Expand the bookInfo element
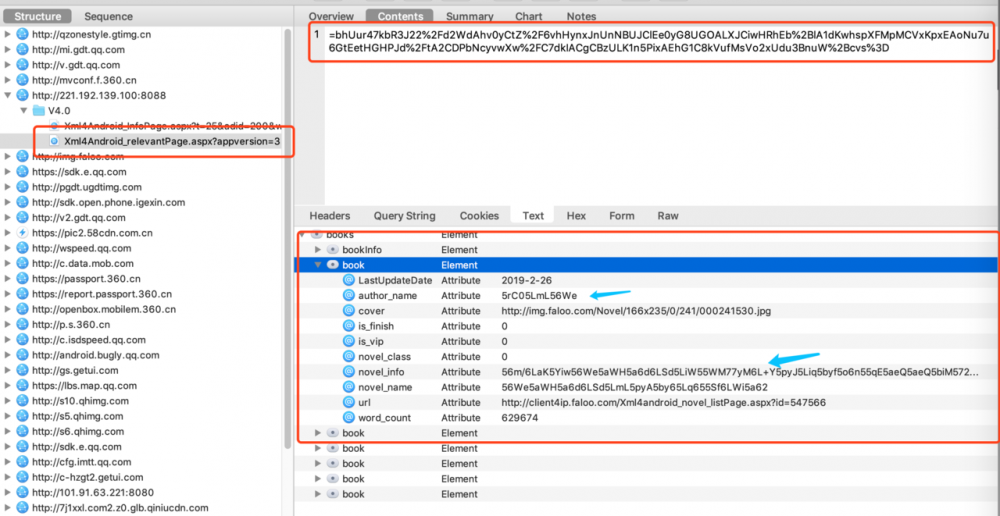Viewport: 1000px width, 516px height. pos(318,249)
